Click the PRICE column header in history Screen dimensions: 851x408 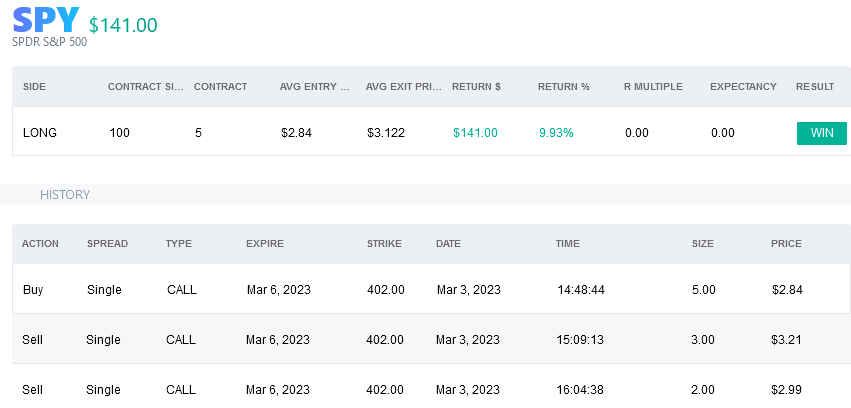(x=786, y=244)
